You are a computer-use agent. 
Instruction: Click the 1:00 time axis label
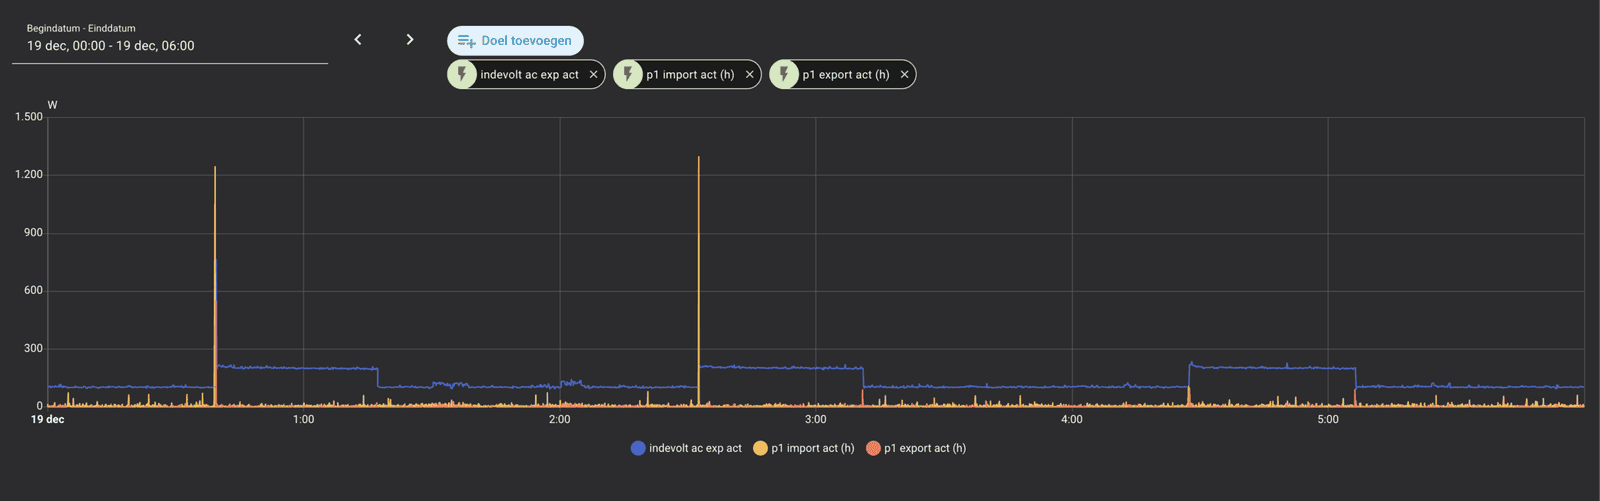click(x=304, y=420)
